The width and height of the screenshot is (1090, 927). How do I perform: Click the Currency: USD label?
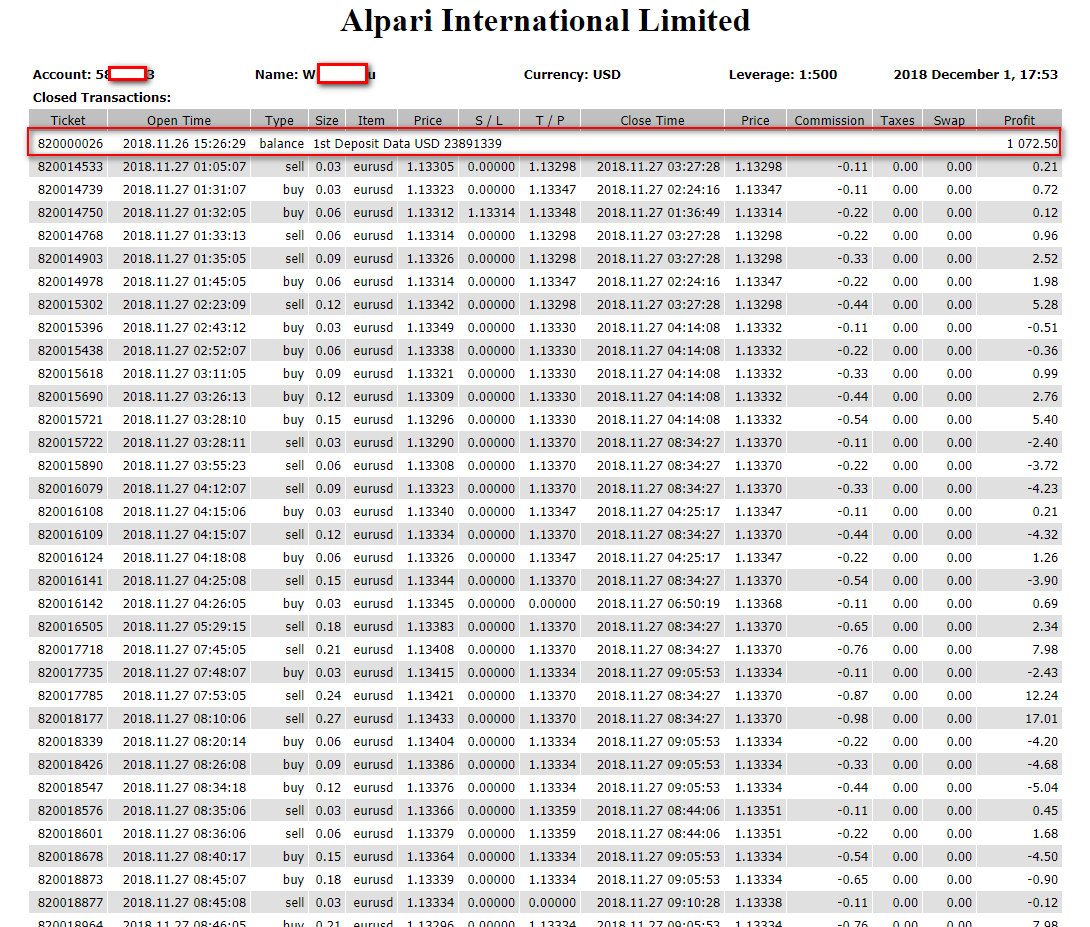tap(572, 74)
